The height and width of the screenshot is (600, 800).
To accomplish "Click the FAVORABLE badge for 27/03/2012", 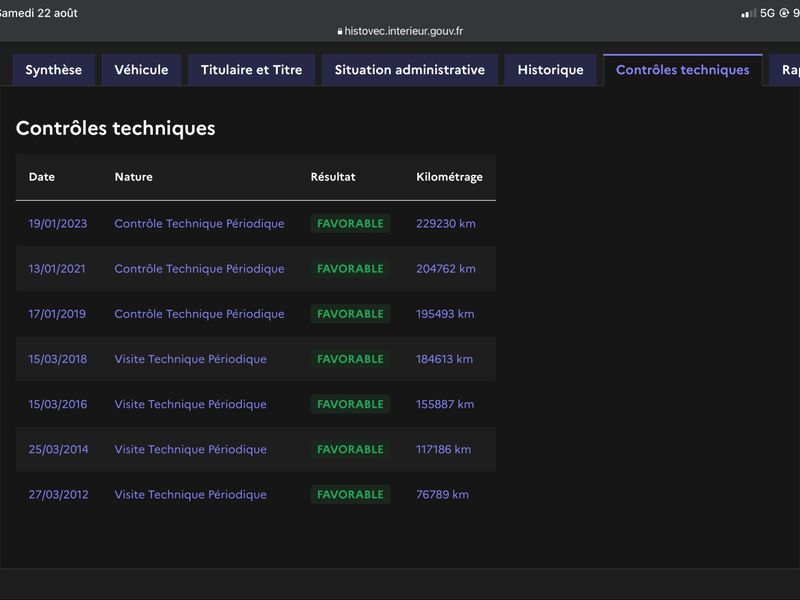I will (x=350, y=494).
